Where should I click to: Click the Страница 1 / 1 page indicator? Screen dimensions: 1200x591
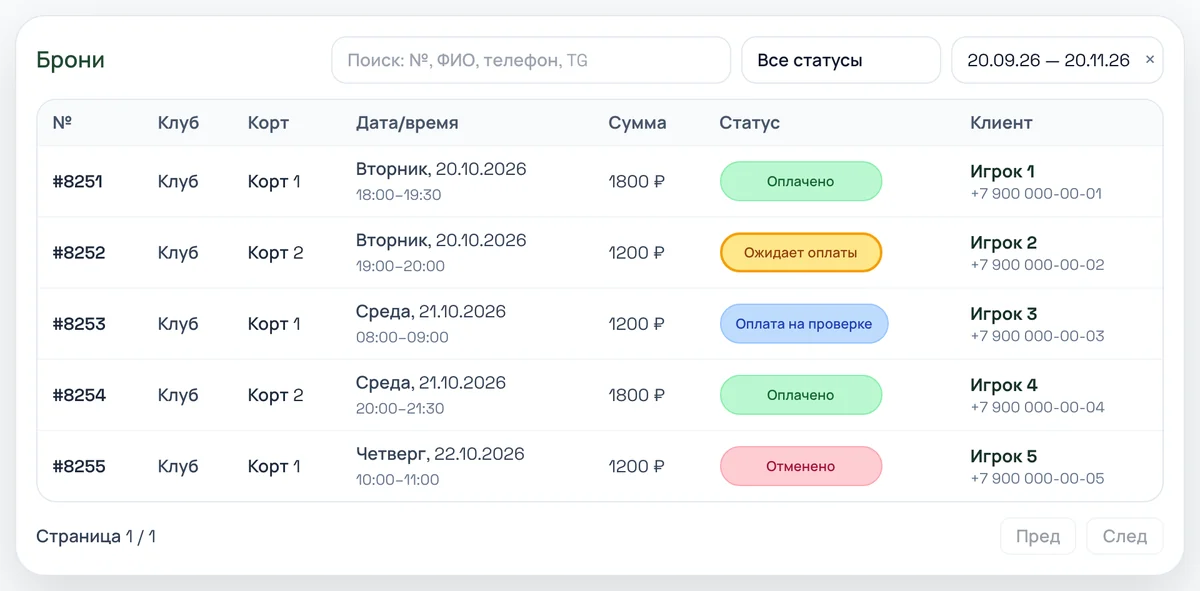(x=96, y=536)
